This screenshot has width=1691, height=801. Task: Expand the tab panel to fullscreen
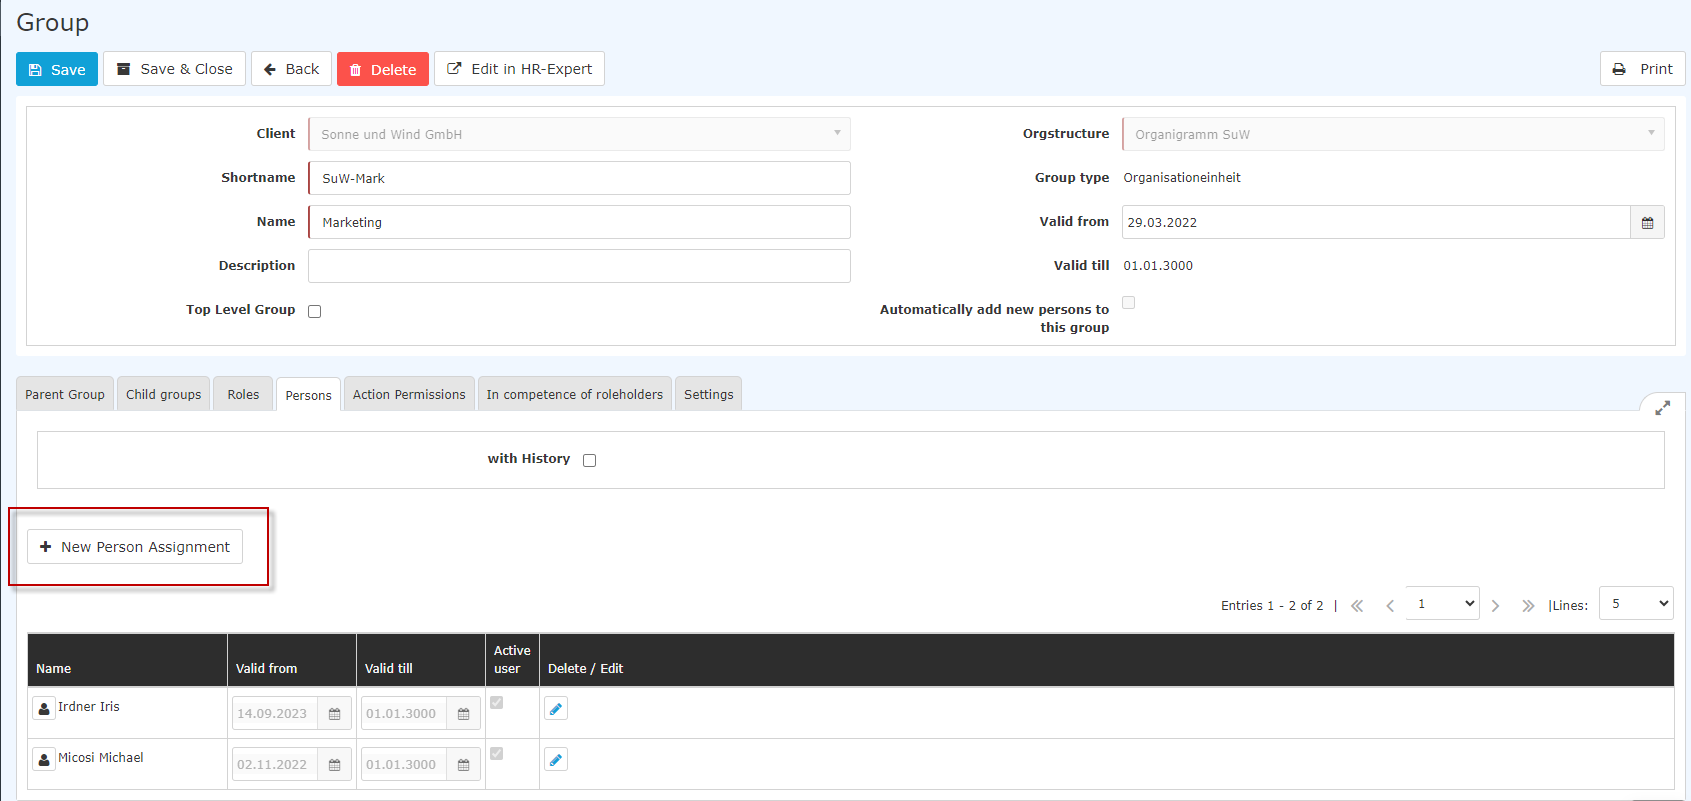1662,408
